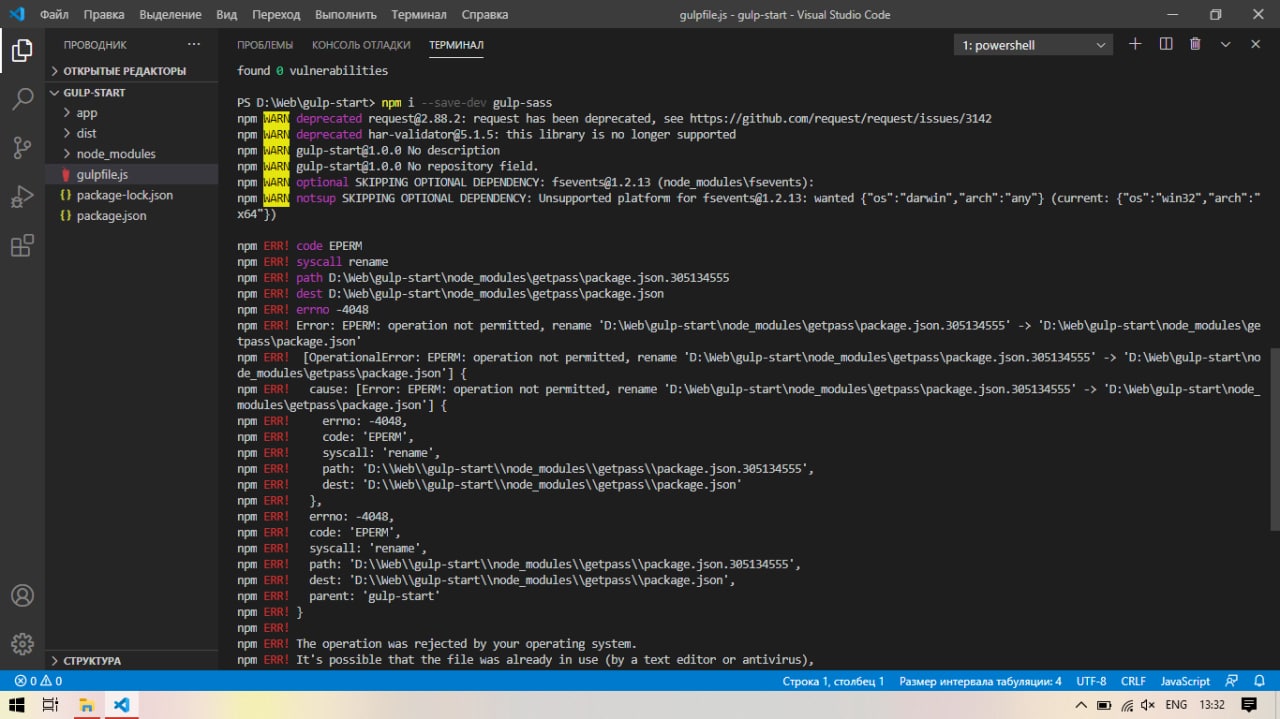Open Source Control view in activity bar

pyautogui.click(x=22, y=148)
